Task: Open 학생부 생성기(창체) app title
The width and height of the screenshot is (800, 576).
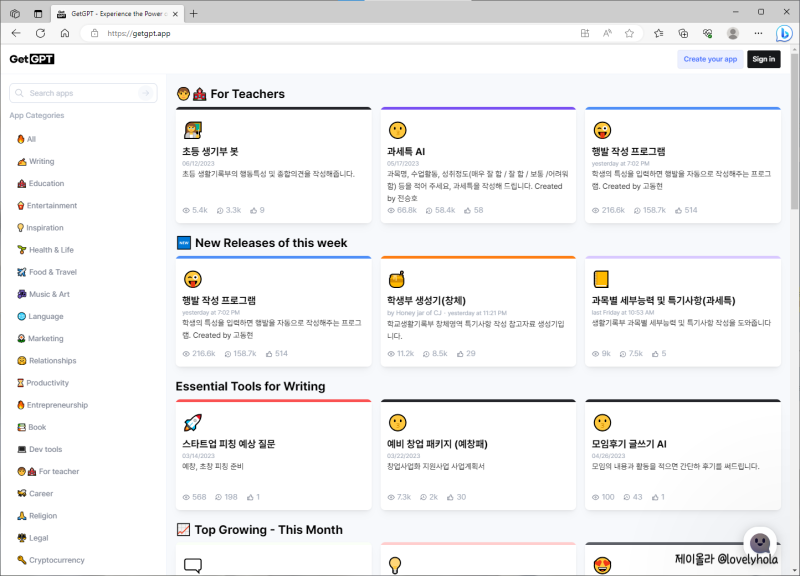Action: point(427,300)
